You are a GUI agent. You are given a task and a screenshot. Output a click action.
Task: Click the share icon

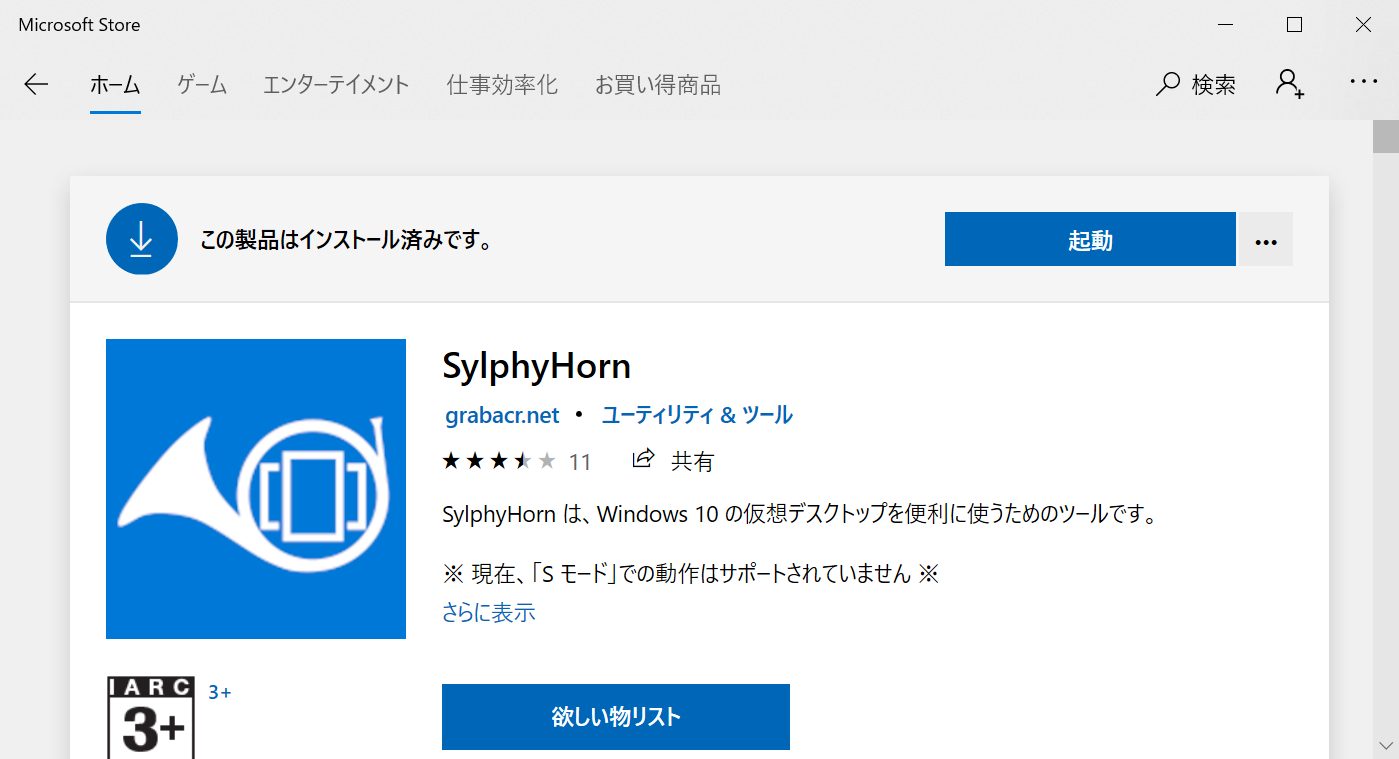643,459
